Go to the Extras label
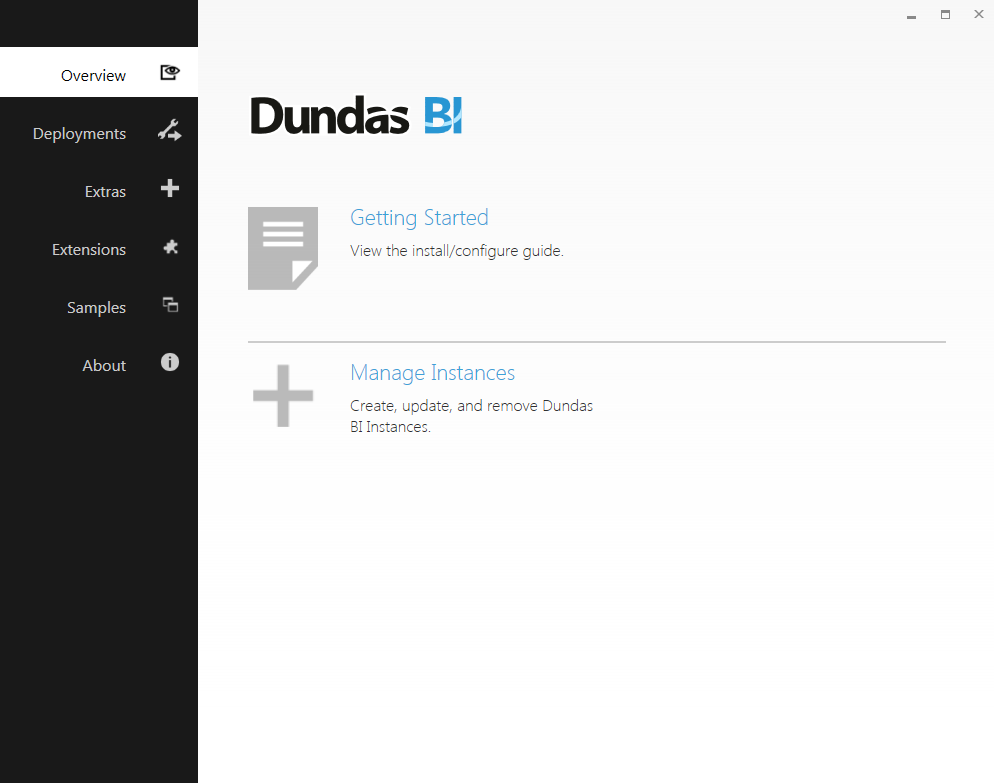This screenshot has height=783, width=994. (x=105, y=191)
